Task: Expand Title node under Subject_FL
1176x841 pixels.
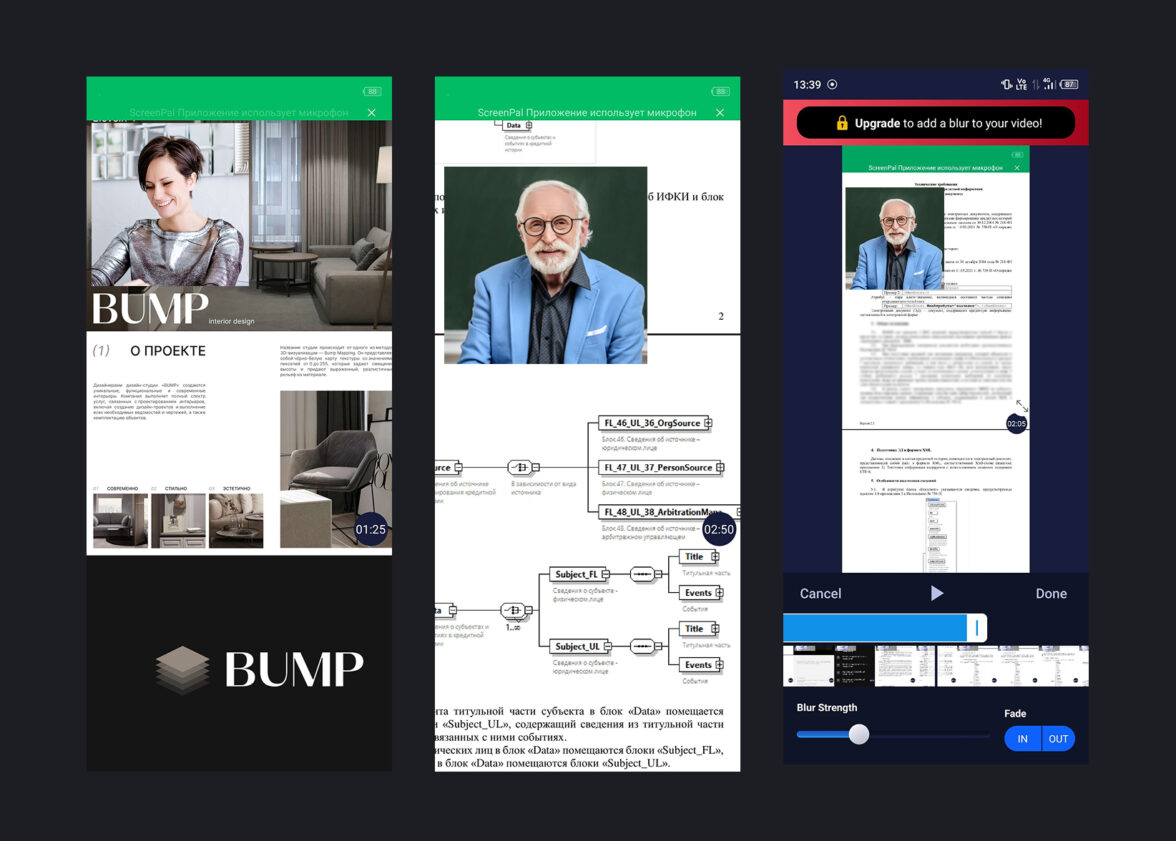Action: pyautogui.click(x=715, y=557)
